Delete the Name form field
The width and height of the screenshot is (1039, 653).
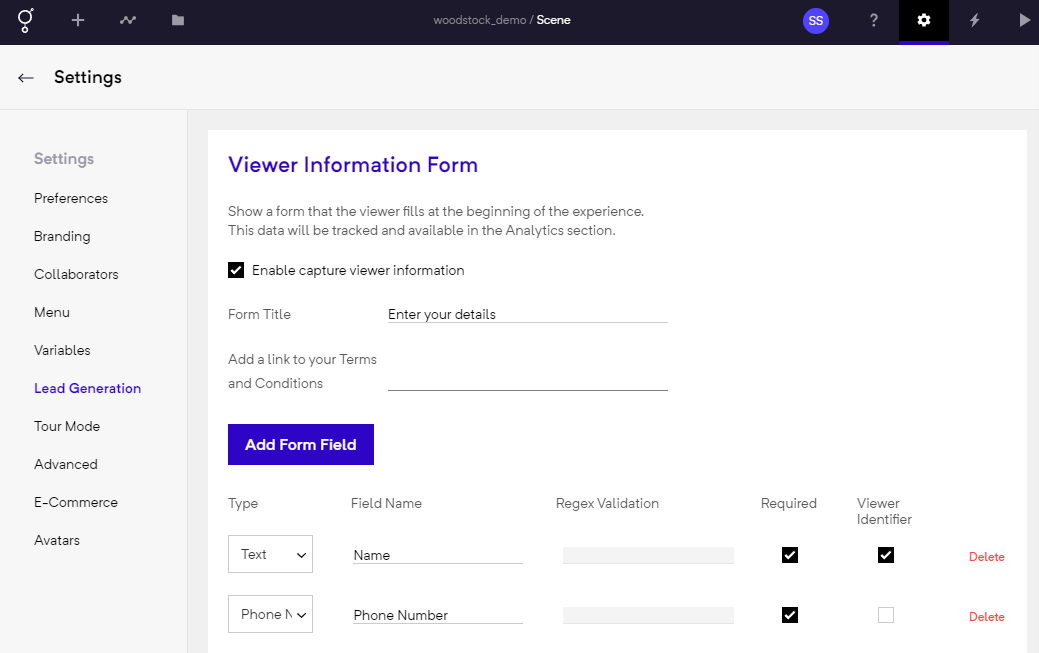pyautogui.click(x=986, y=557)
